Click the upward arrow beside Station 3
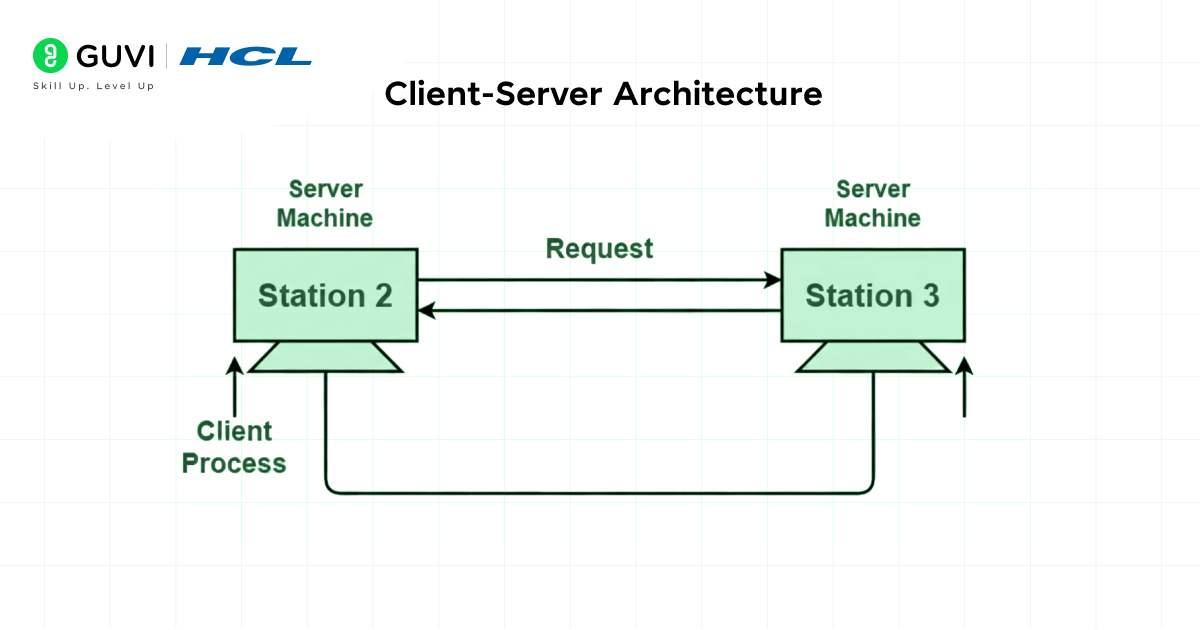The width and height of the screenshot is (1200, 630). pyautogui.click(x=963, y=390)
